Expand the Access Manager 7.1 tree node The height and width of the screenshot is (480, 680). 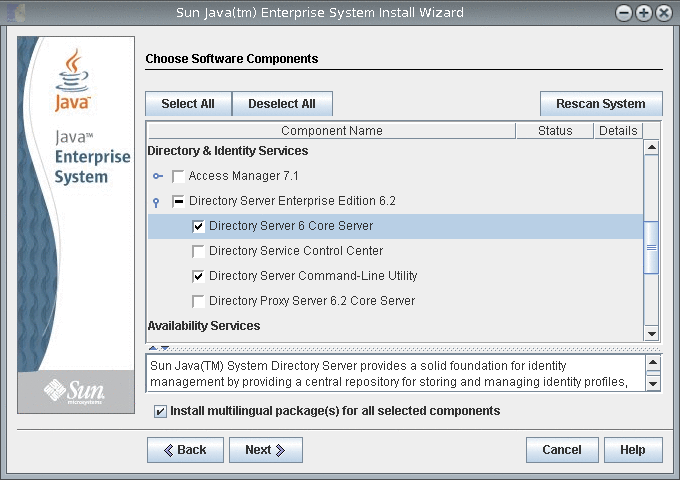pyautogui.click(x=158, y=176)
